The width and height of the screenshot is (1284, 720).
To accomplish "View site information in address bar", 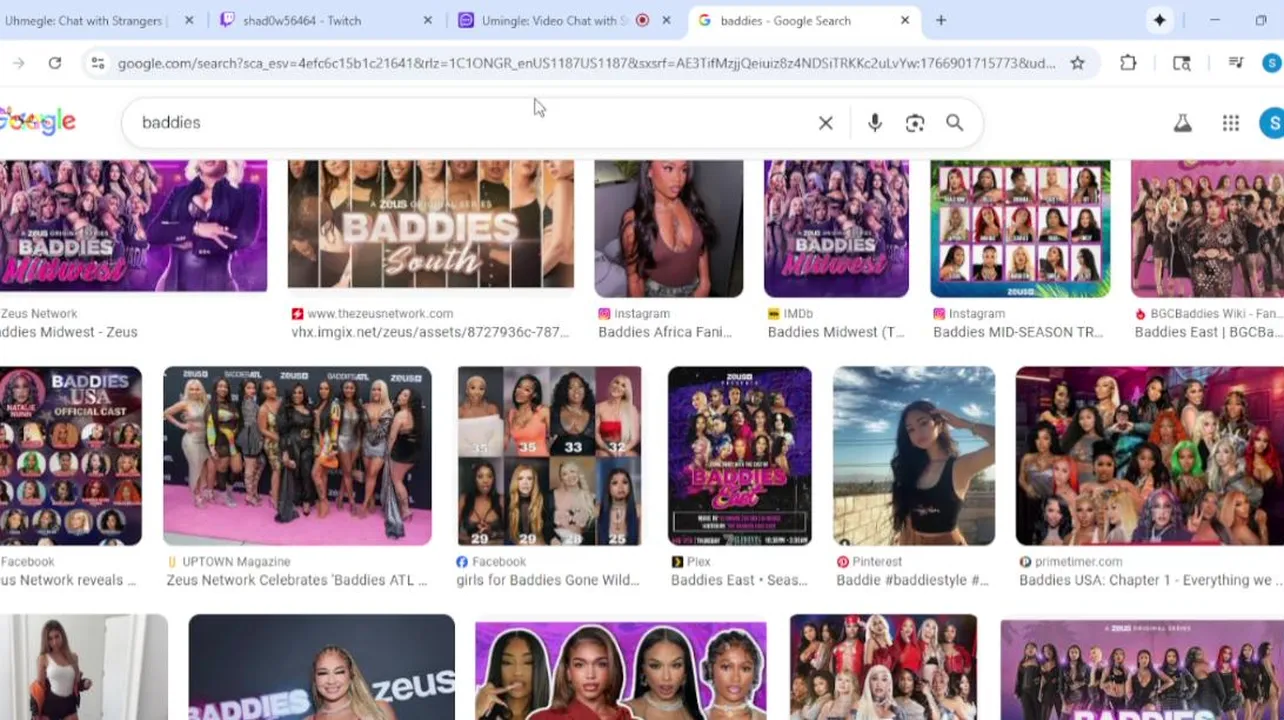I will tap(97, 63).
